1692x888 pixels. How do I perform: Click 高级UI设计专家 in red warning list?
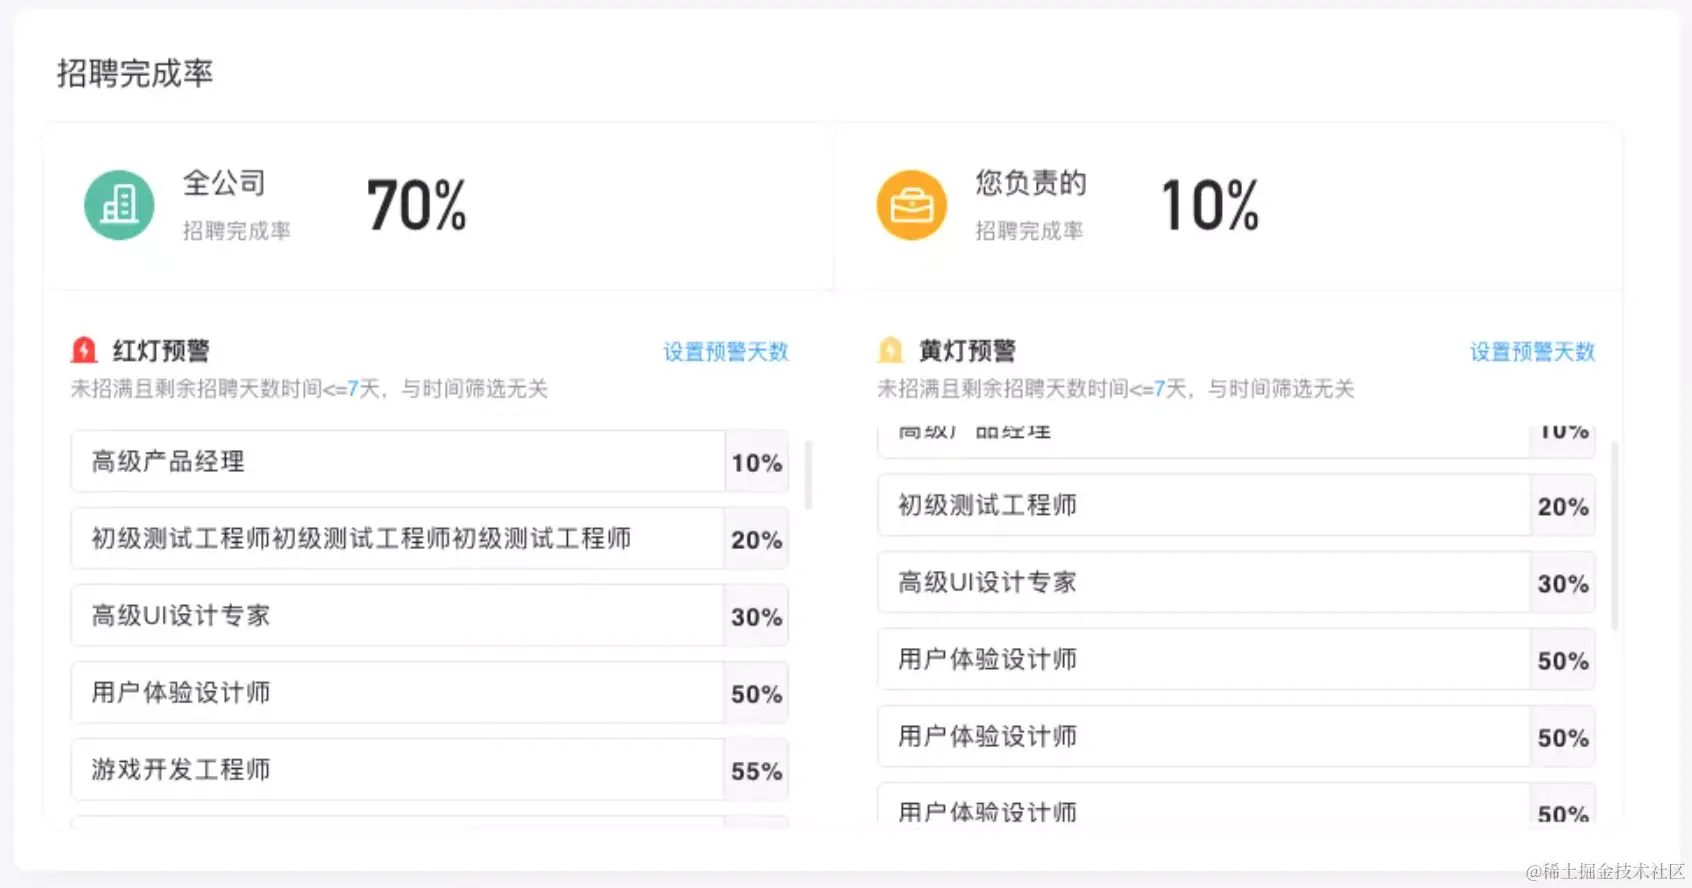point(398,616)
